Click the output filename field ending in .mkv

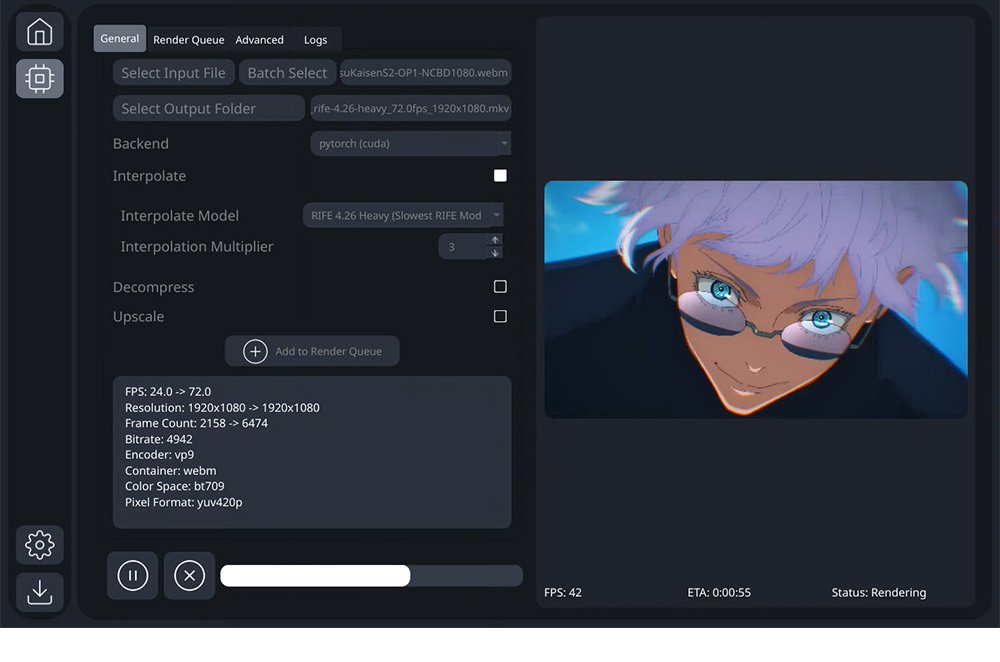tap(410, 107)
